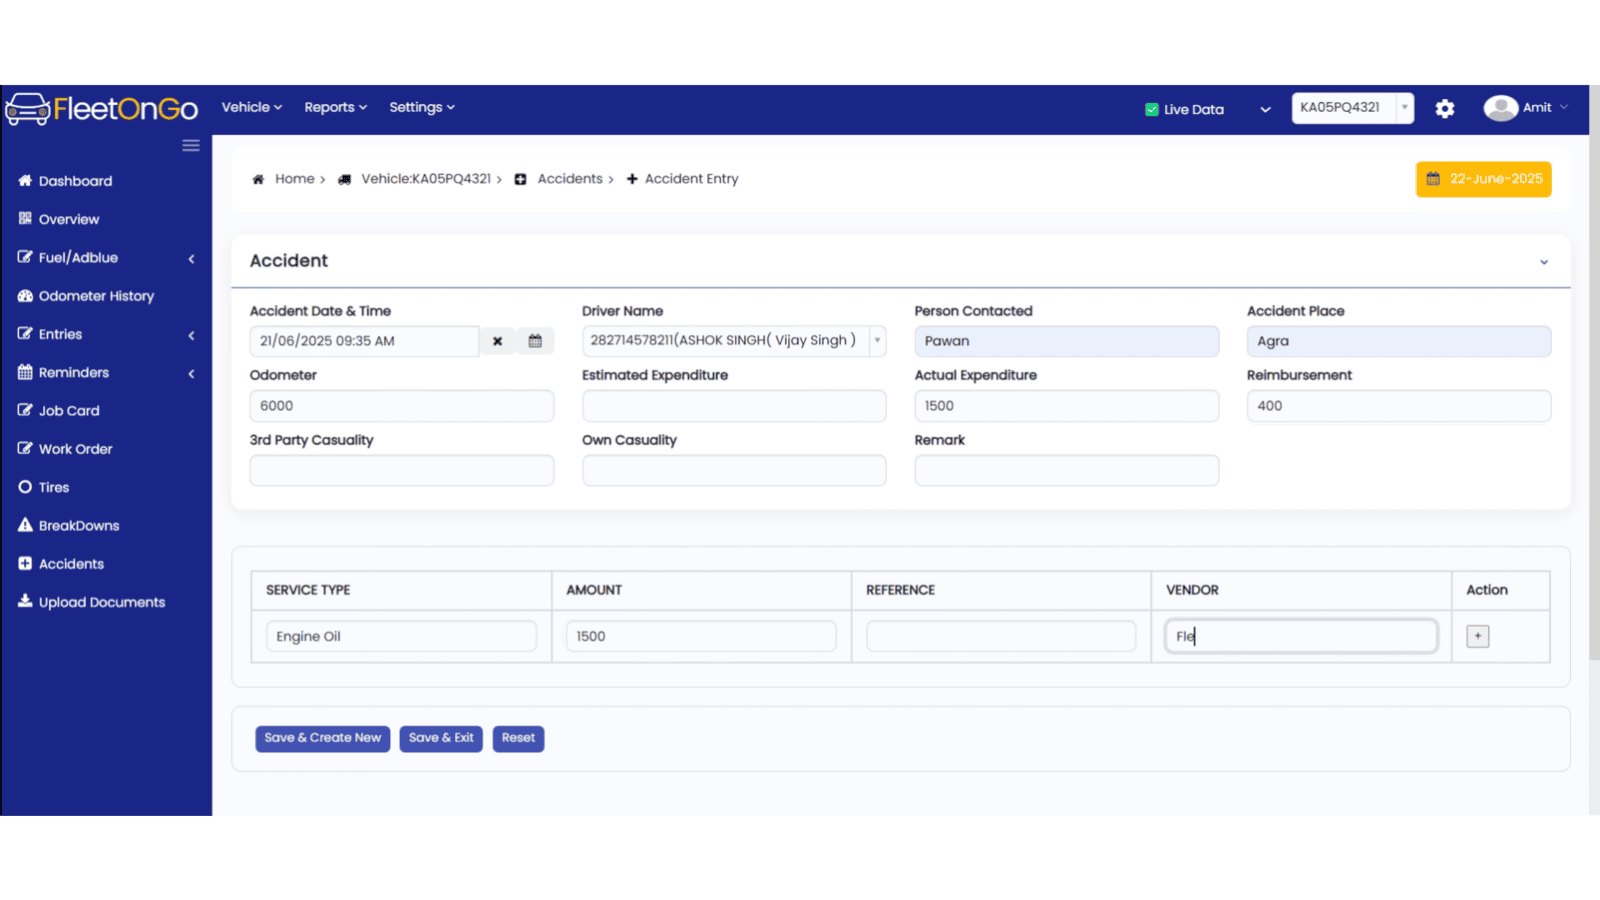Click the 22-June-2025 date button

(x=1483, y=179)
